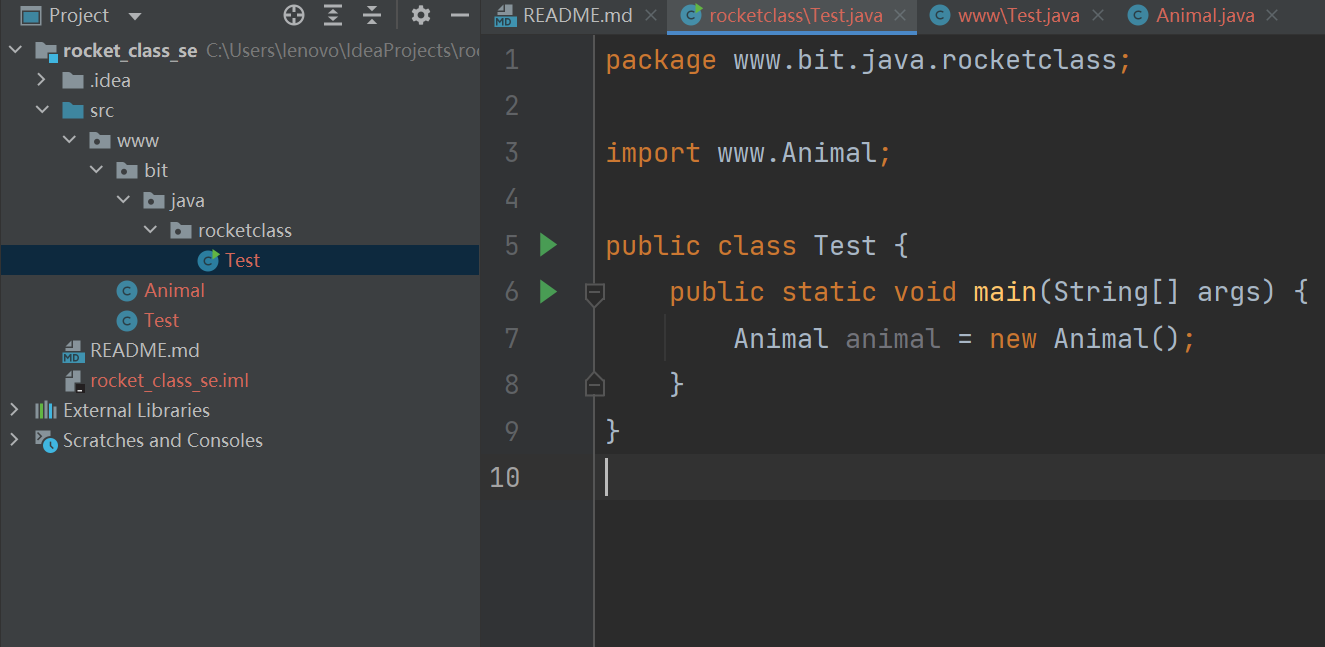Open the Project panel settings gear
The height and width of the screenshot is (647, 1325).
(421, 15)
